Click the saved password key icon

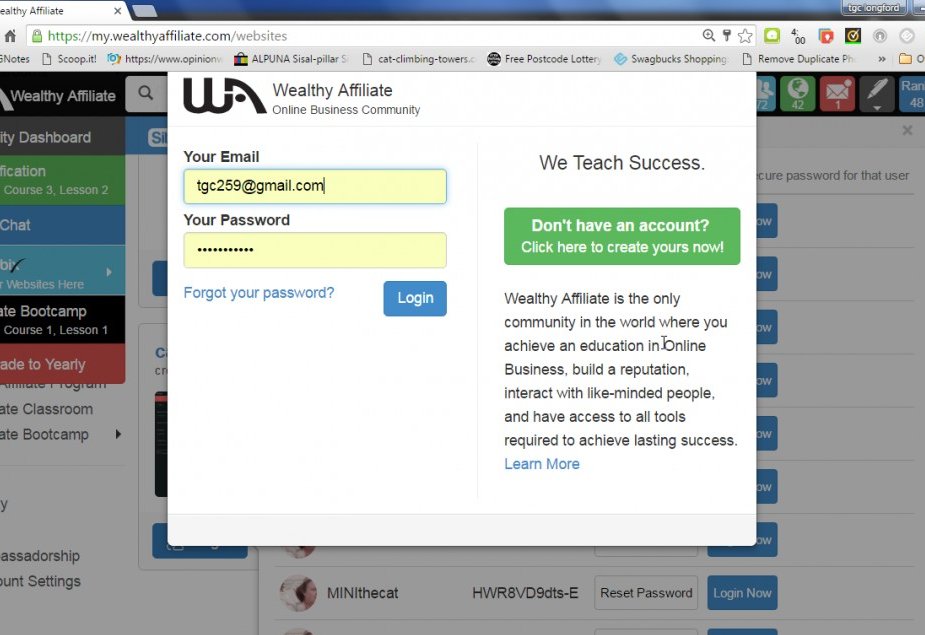[727, 35]
